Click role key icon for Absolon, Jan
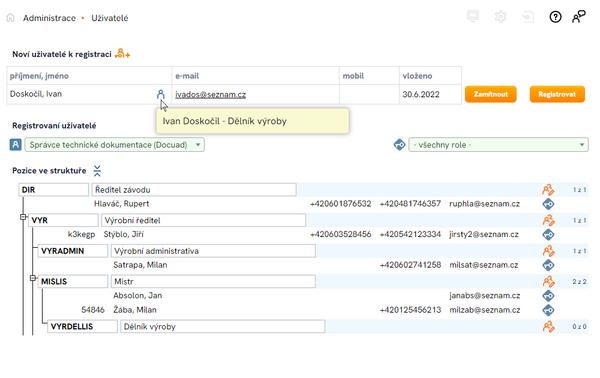600x378 pixels. click(x=548, y=296)
